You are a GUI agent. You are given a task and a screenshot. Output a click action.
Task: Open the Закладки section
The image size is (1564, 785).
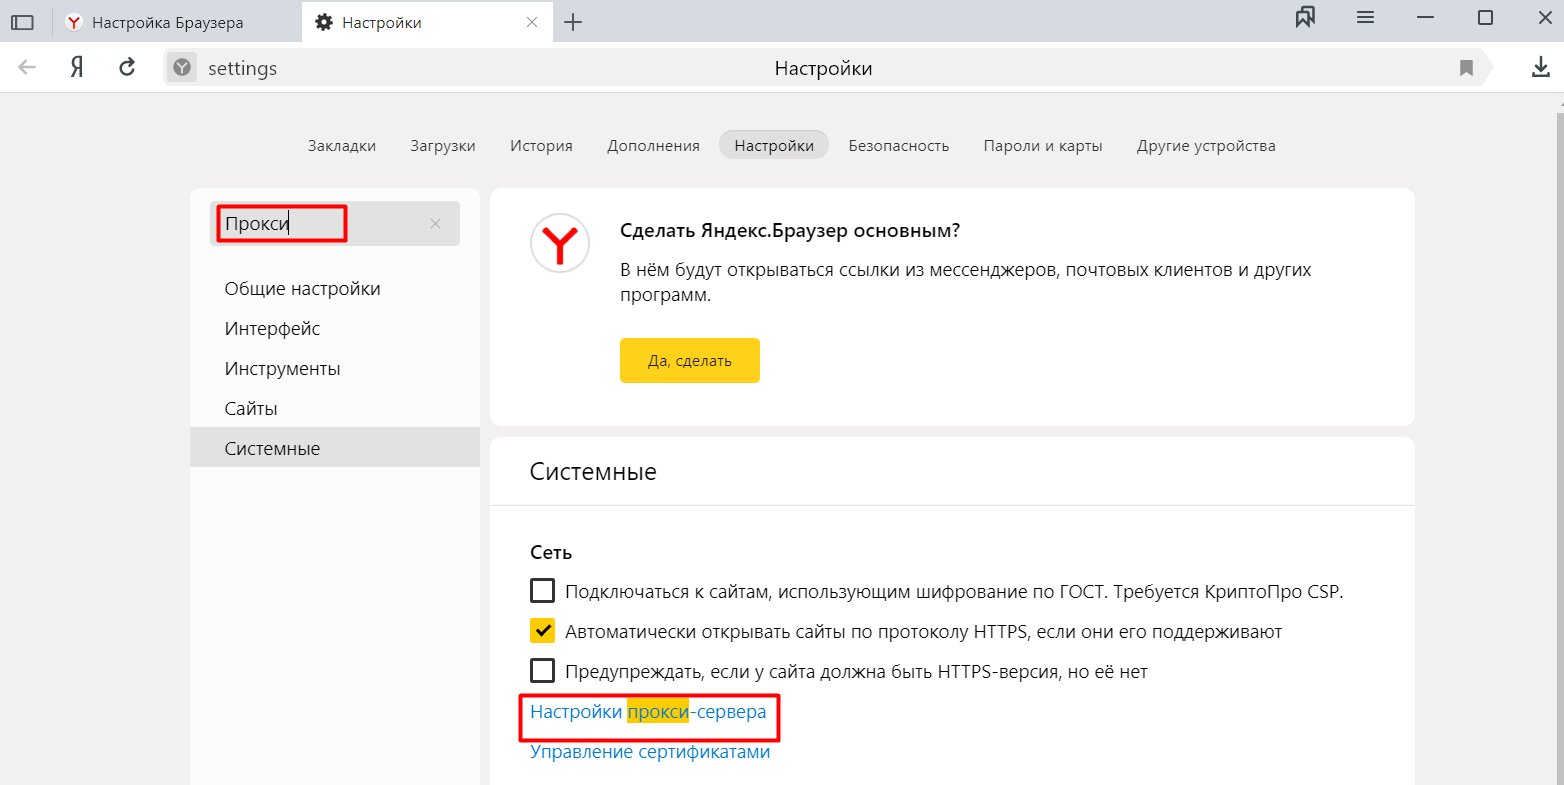pyautogui.click(x=342, y=145)
